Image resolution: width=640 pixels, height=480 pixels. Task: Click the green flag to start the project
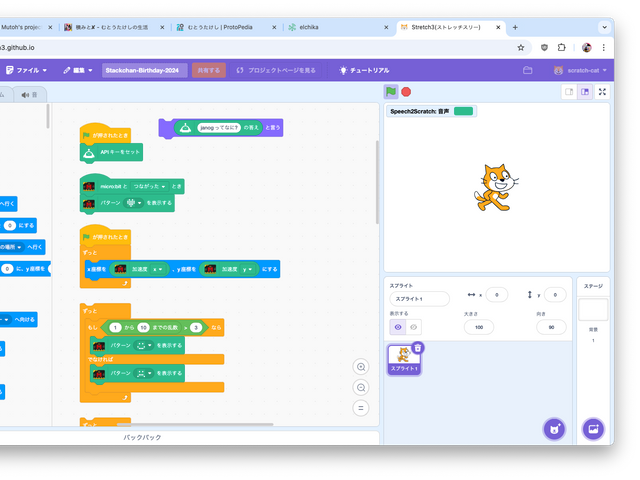click(x=391, y=91)
